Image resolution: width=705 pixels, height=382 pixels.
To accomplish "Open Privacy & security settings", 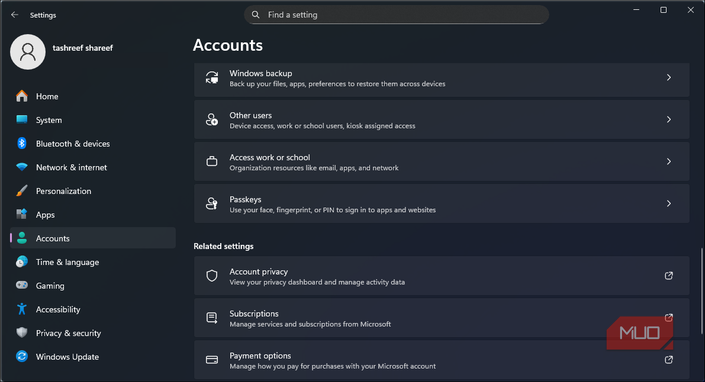I will 93,333.
